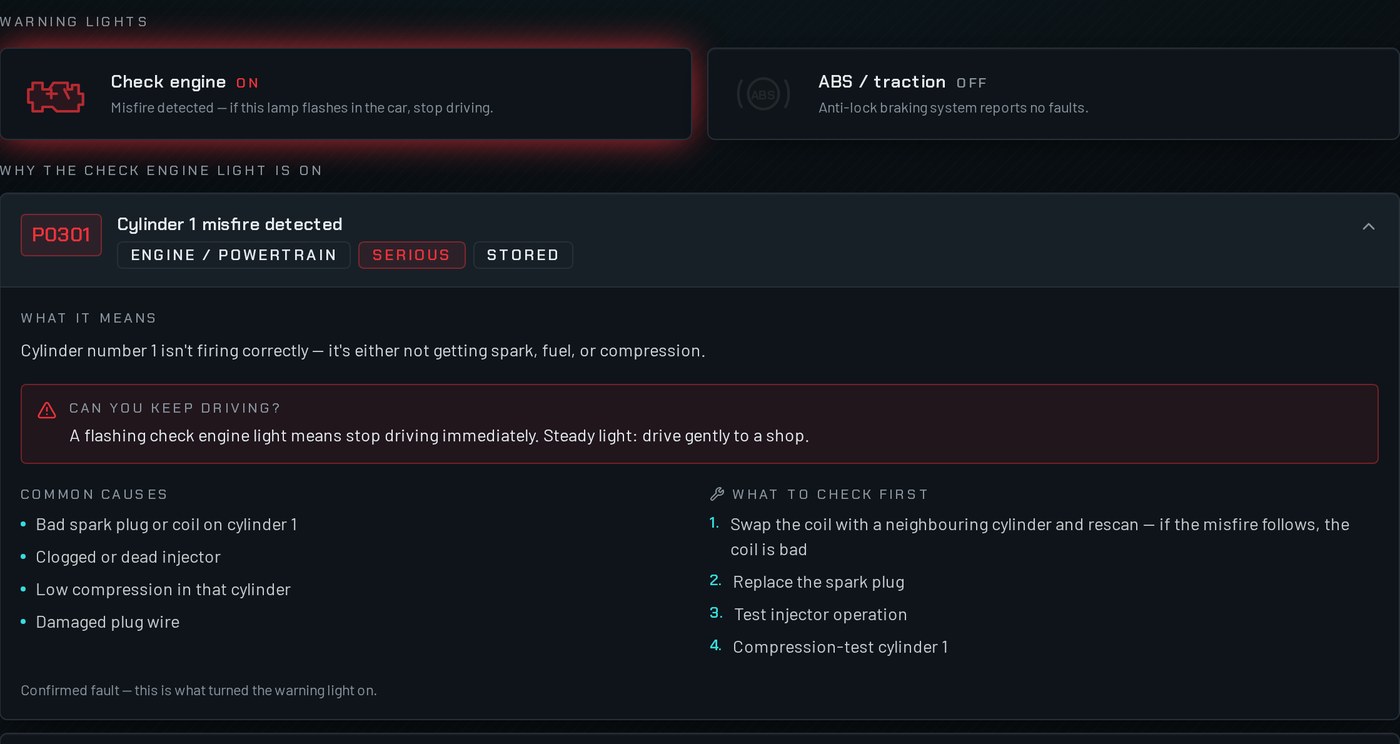Click the Cylinder 1 misfire detected title
Viewport: 1400px width, 744px height.
[230, 224]
